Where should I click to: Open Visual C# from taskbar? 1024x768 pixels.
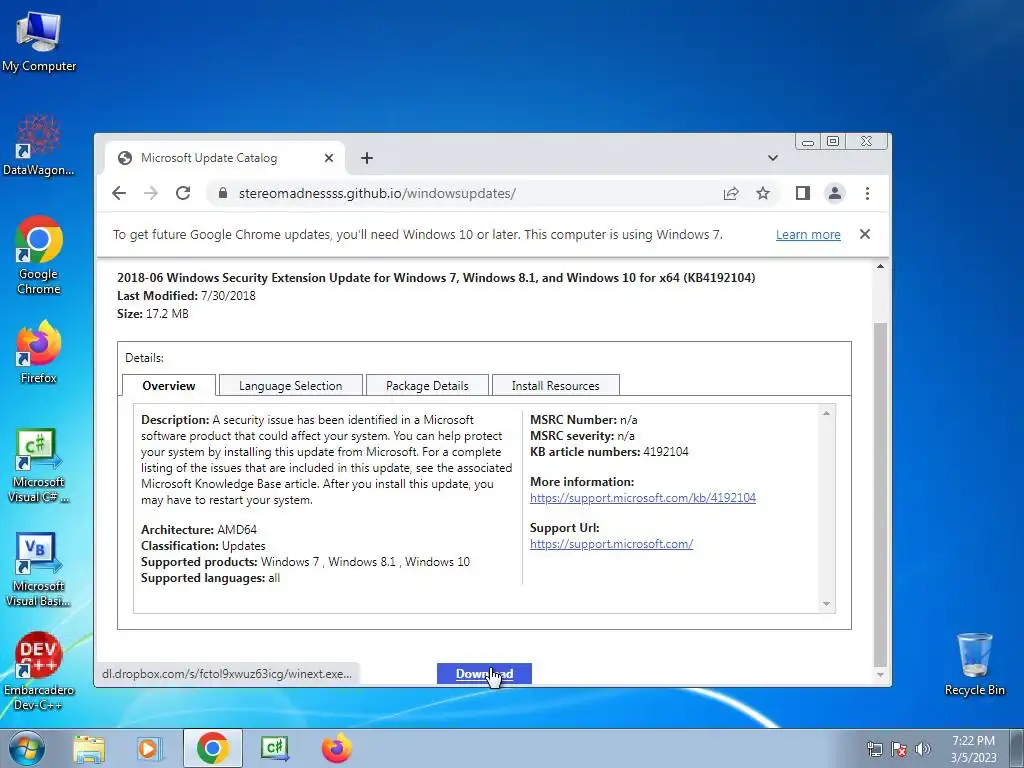[274, 748]
